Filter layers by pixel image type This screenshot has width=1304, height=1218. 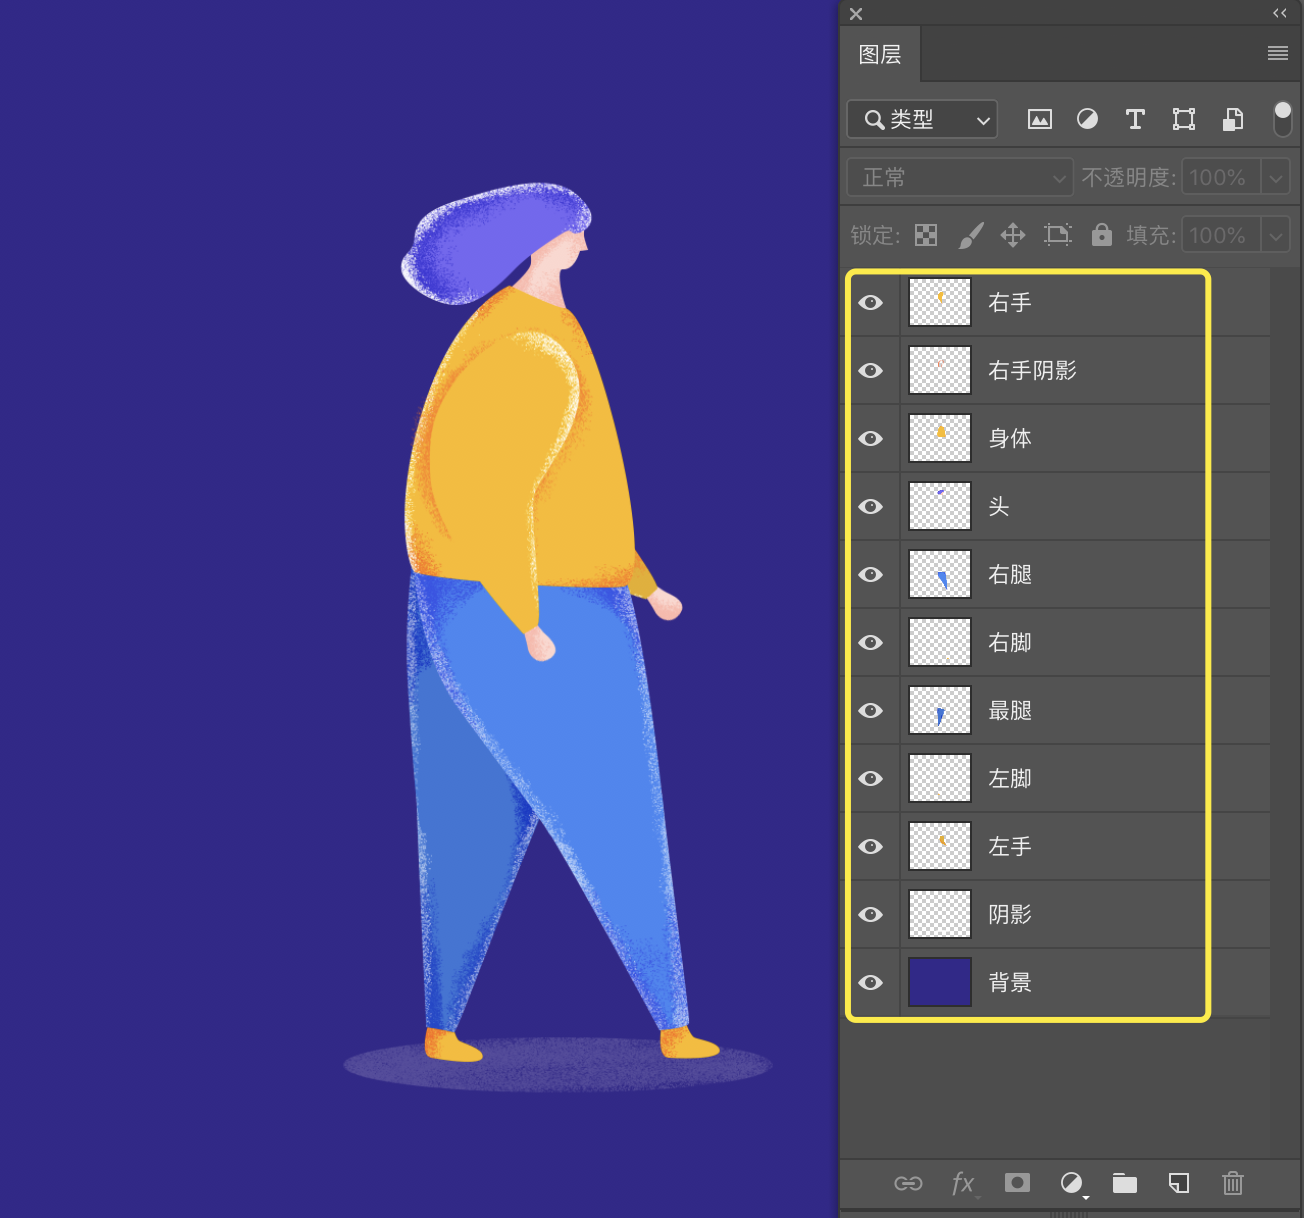coord(1040,120)
